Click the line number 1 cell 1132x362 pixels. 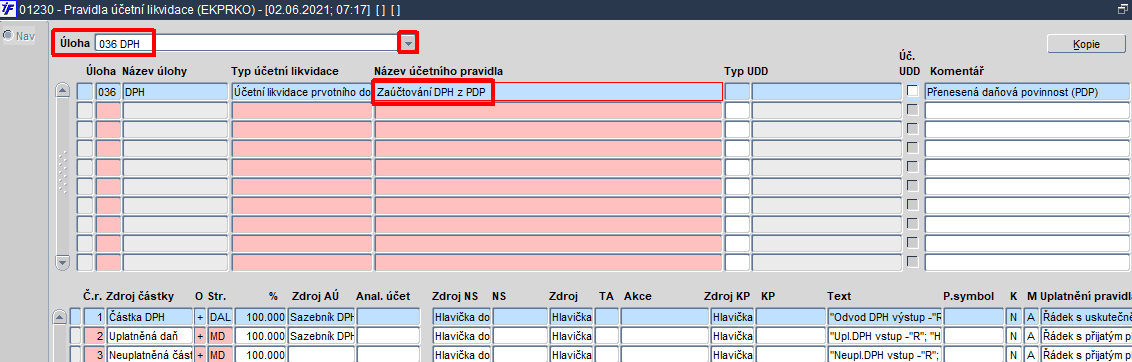tap(94, 316)
